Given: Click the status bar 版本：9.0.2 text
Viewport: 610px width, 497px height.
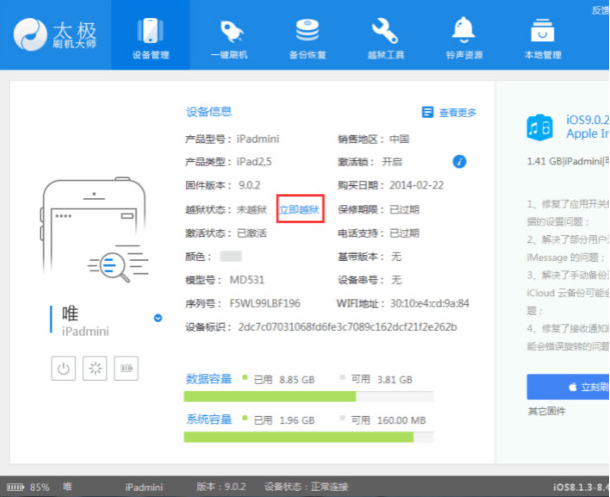Looking at the screenshot, I should (x=221, y=486).
